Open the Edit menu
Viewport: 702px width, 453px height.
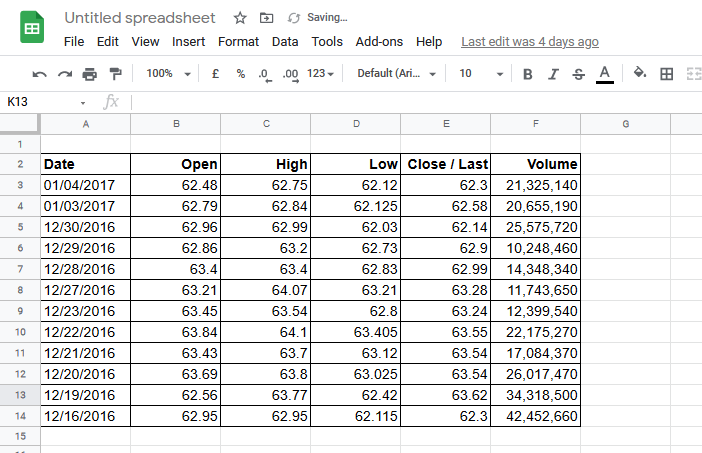tap(107, 42)
